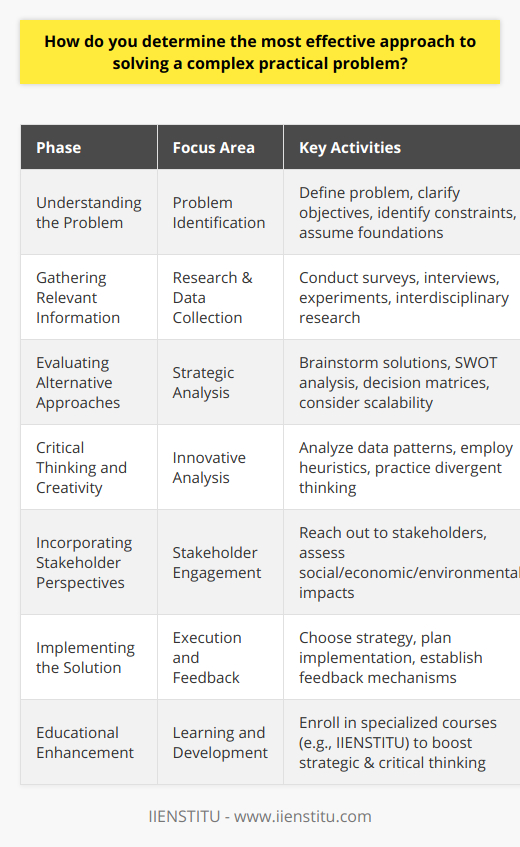Click the Incorporating Stakeholder Perspectives cell
Screen dimensions: 520x847
[89, 562]
